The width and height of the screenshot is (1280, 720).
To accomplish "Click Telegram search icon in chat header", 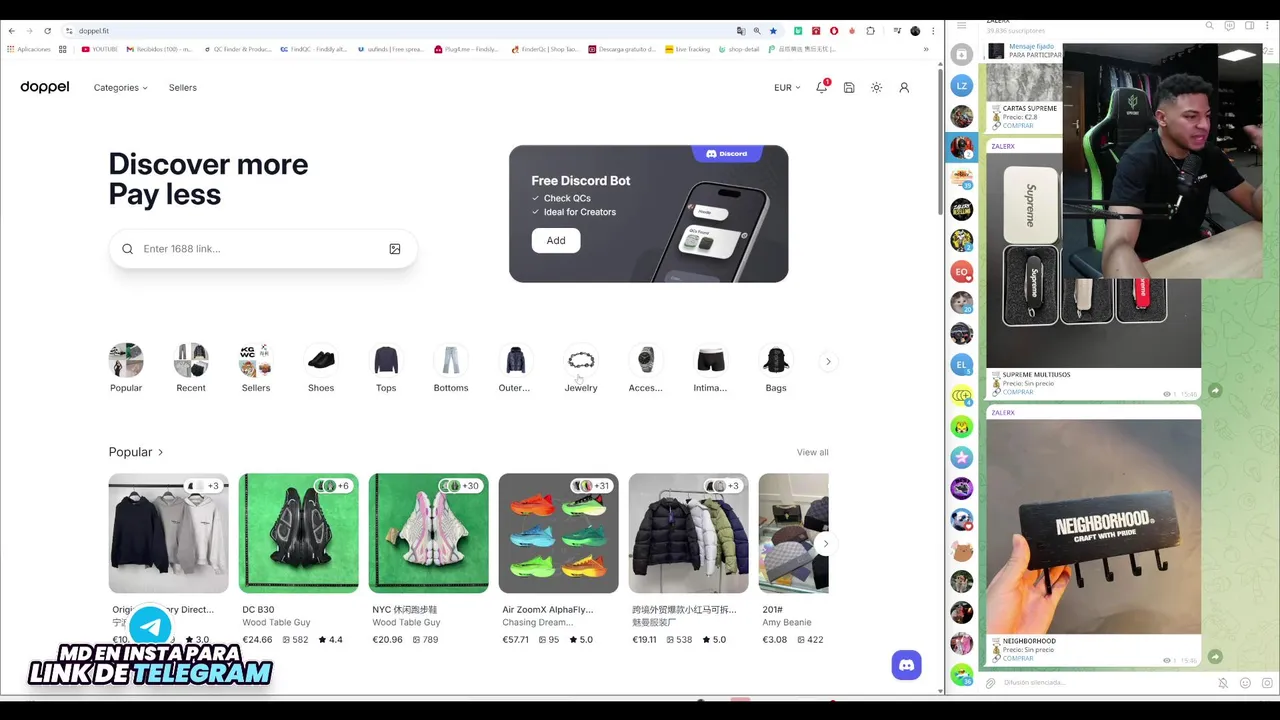I will (1209, 25).
